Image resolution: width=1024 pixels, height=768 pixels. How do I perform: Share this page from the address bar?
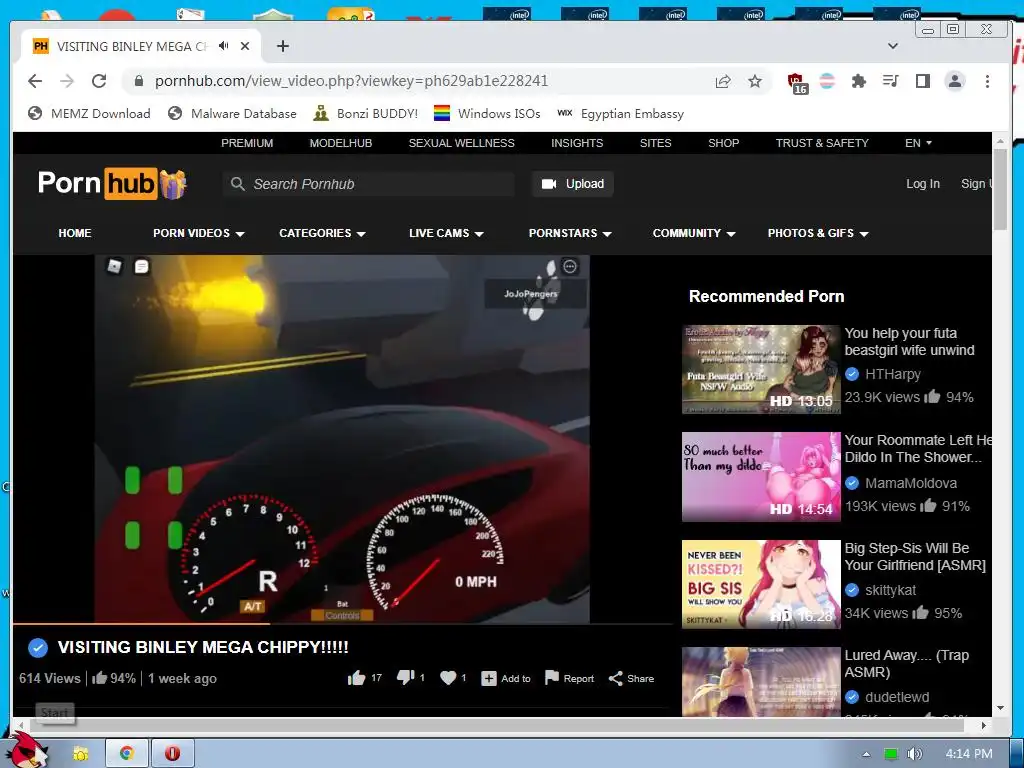tap(723, 82)
